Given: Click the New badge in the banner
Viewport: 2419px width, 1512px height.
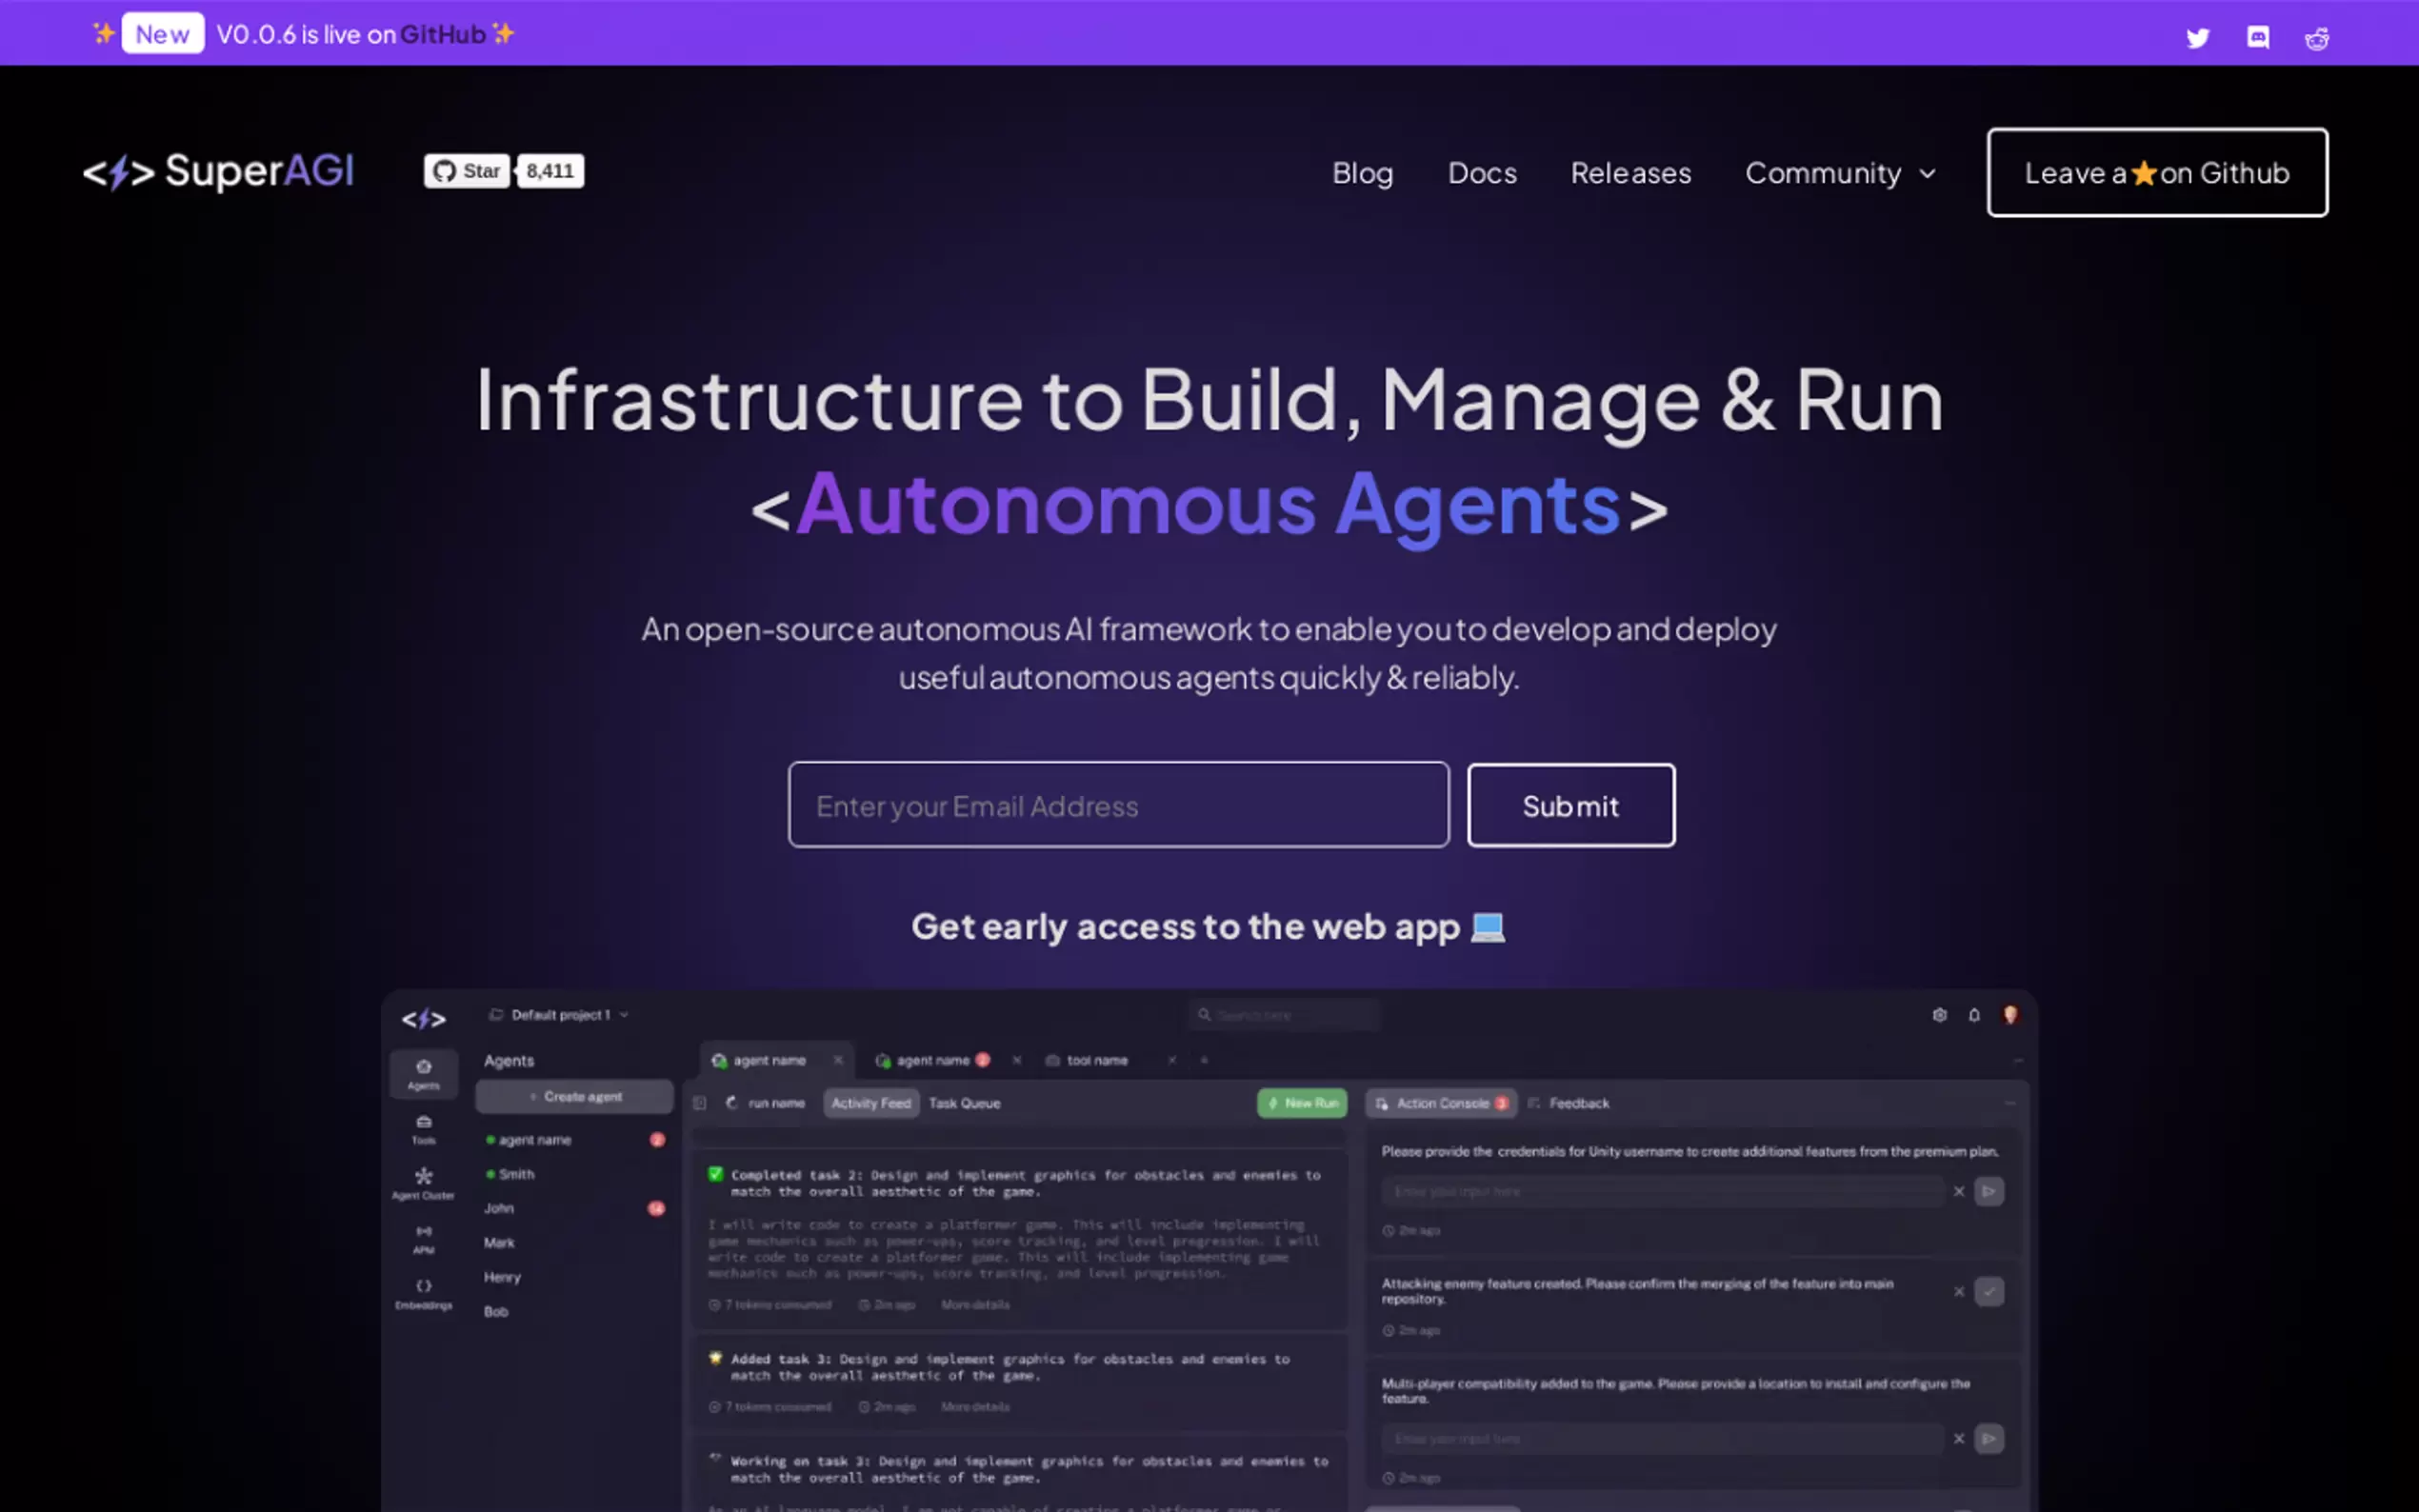Looking at the screenshot, I should [x=163, y=34].
